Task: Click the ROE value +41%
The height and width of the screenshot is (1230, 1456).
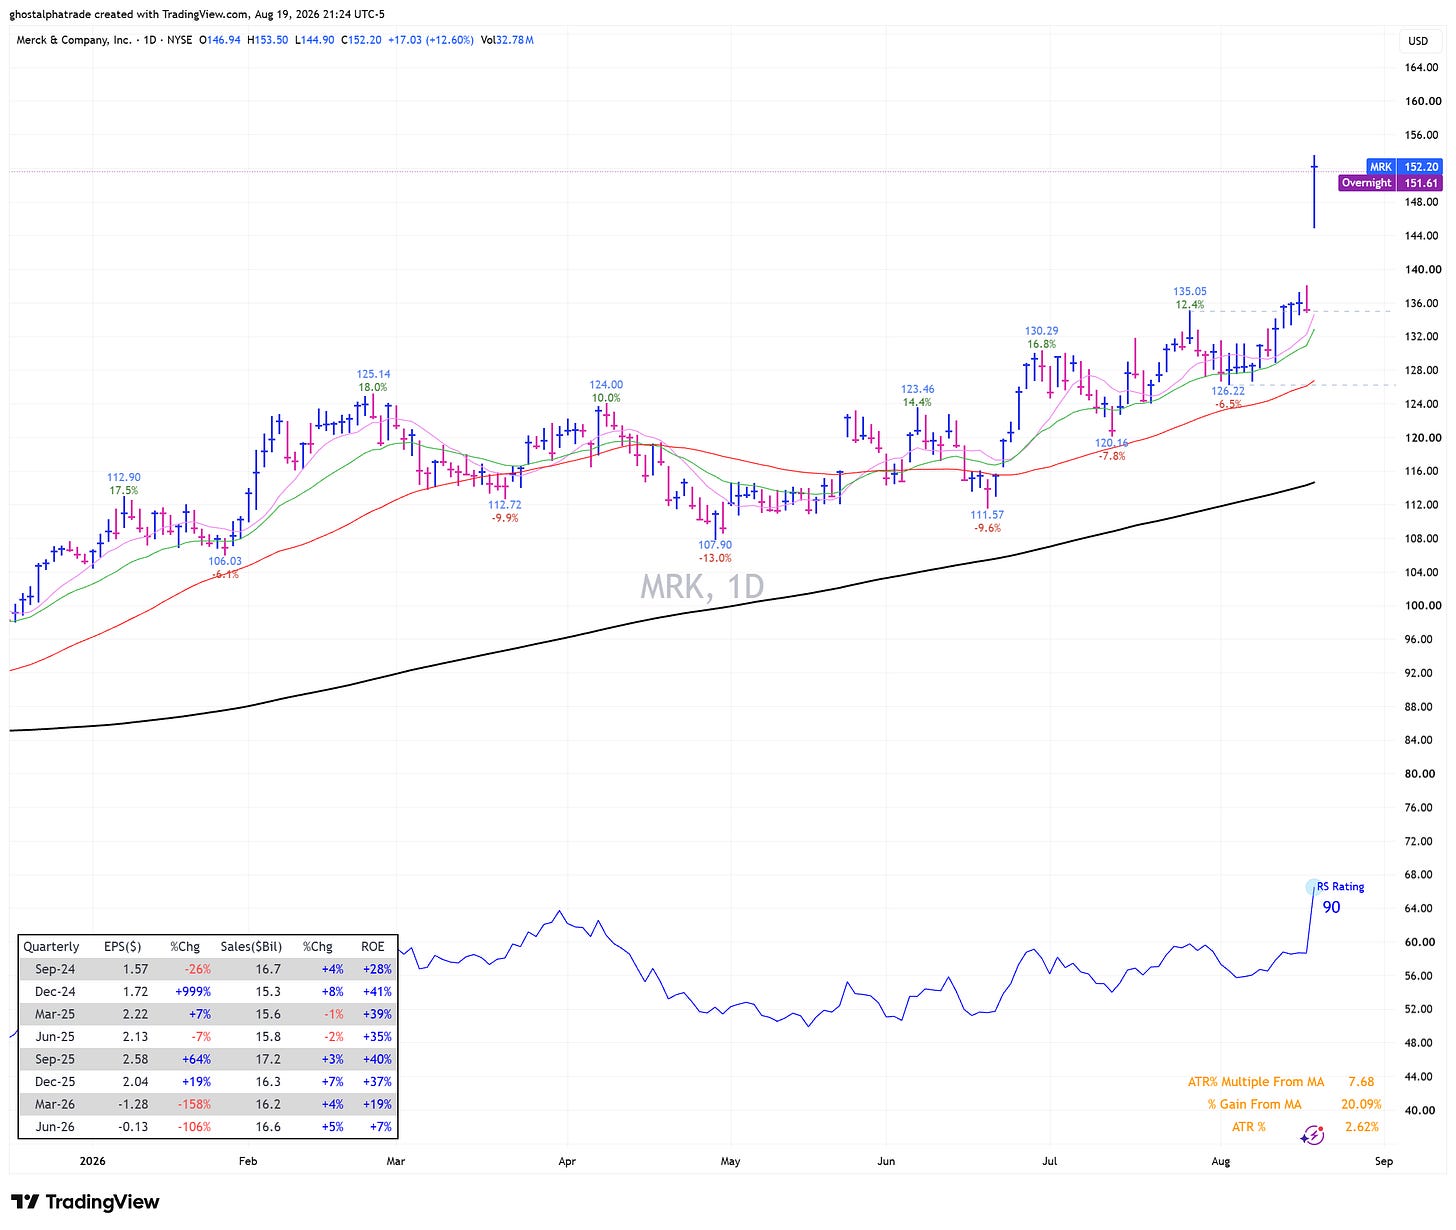Action: click(376, 992)
